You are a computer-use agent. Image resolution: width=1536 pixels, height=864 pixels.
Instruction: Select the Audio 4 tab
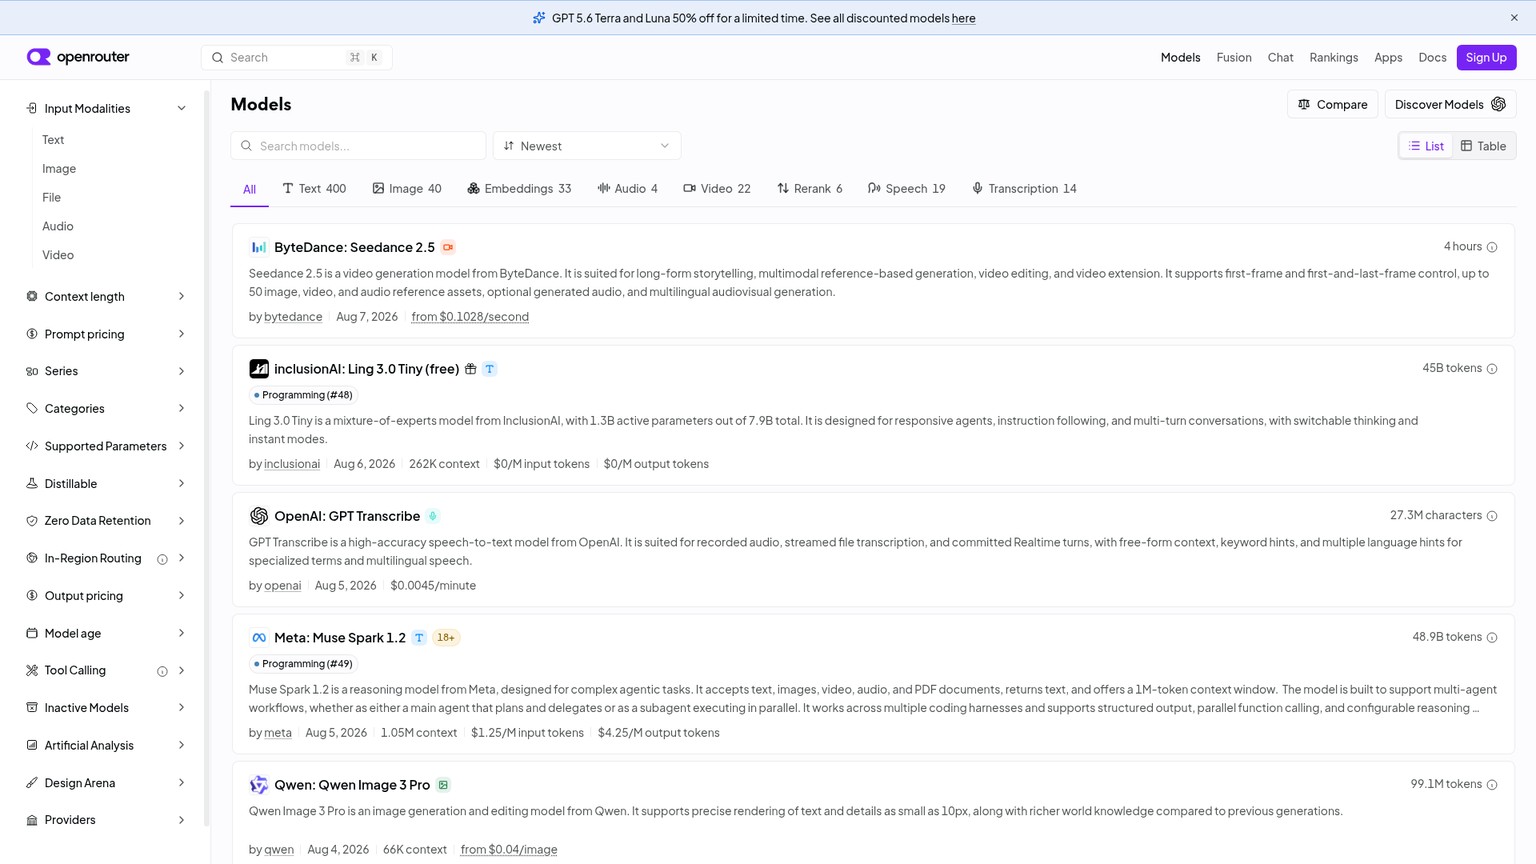[x=628, y=188]
